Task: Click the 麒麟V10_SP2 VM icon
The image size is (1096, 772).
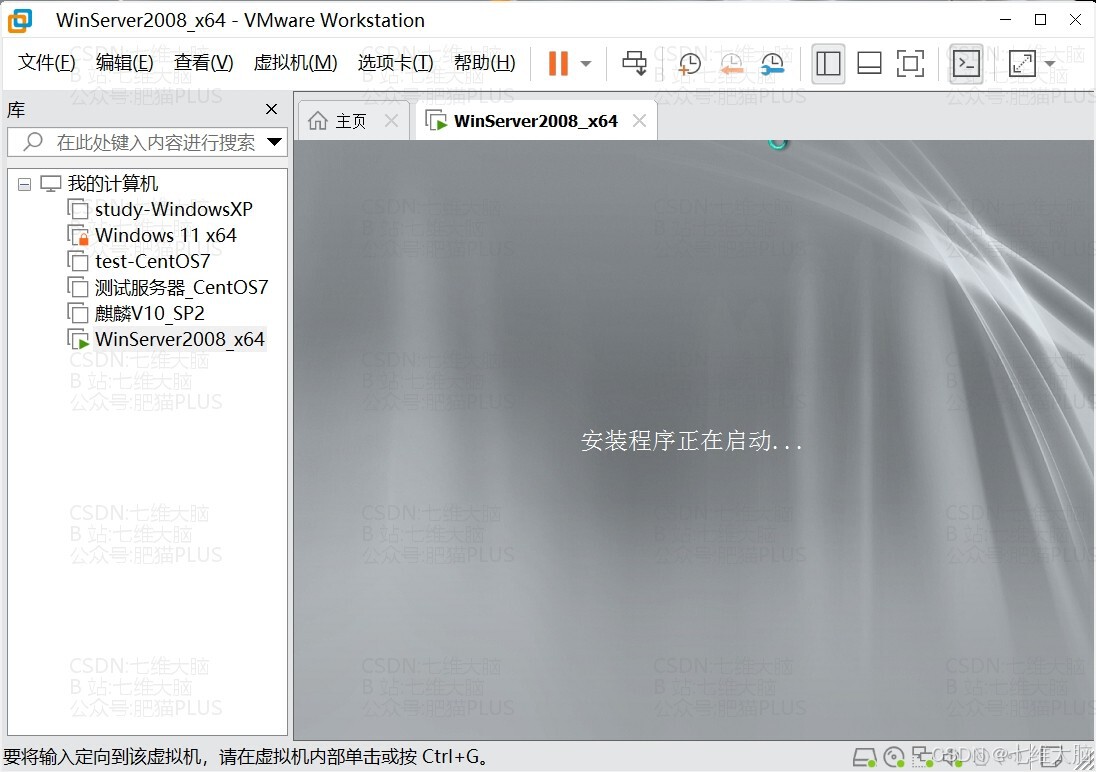Action: (78, 313)
